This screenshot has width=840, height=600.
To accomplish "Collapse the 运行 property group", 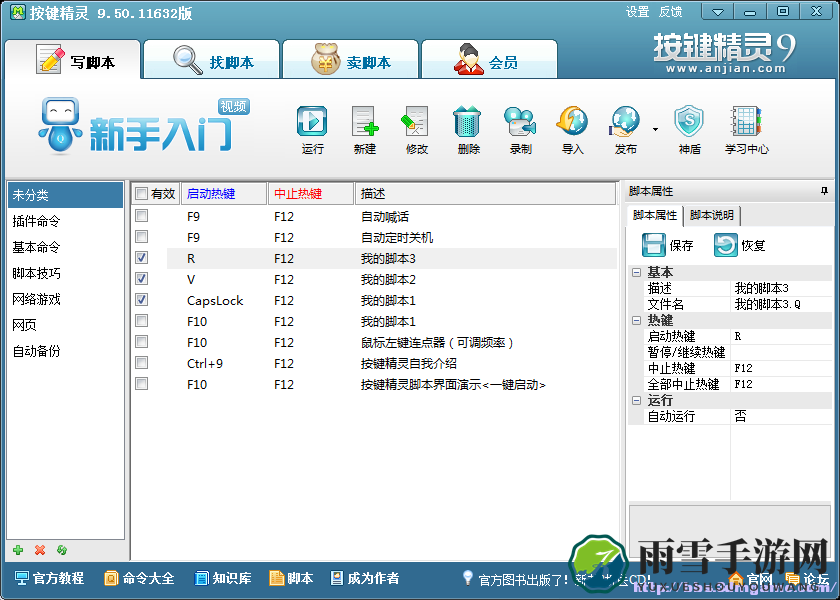I will (x=636, y=400).
